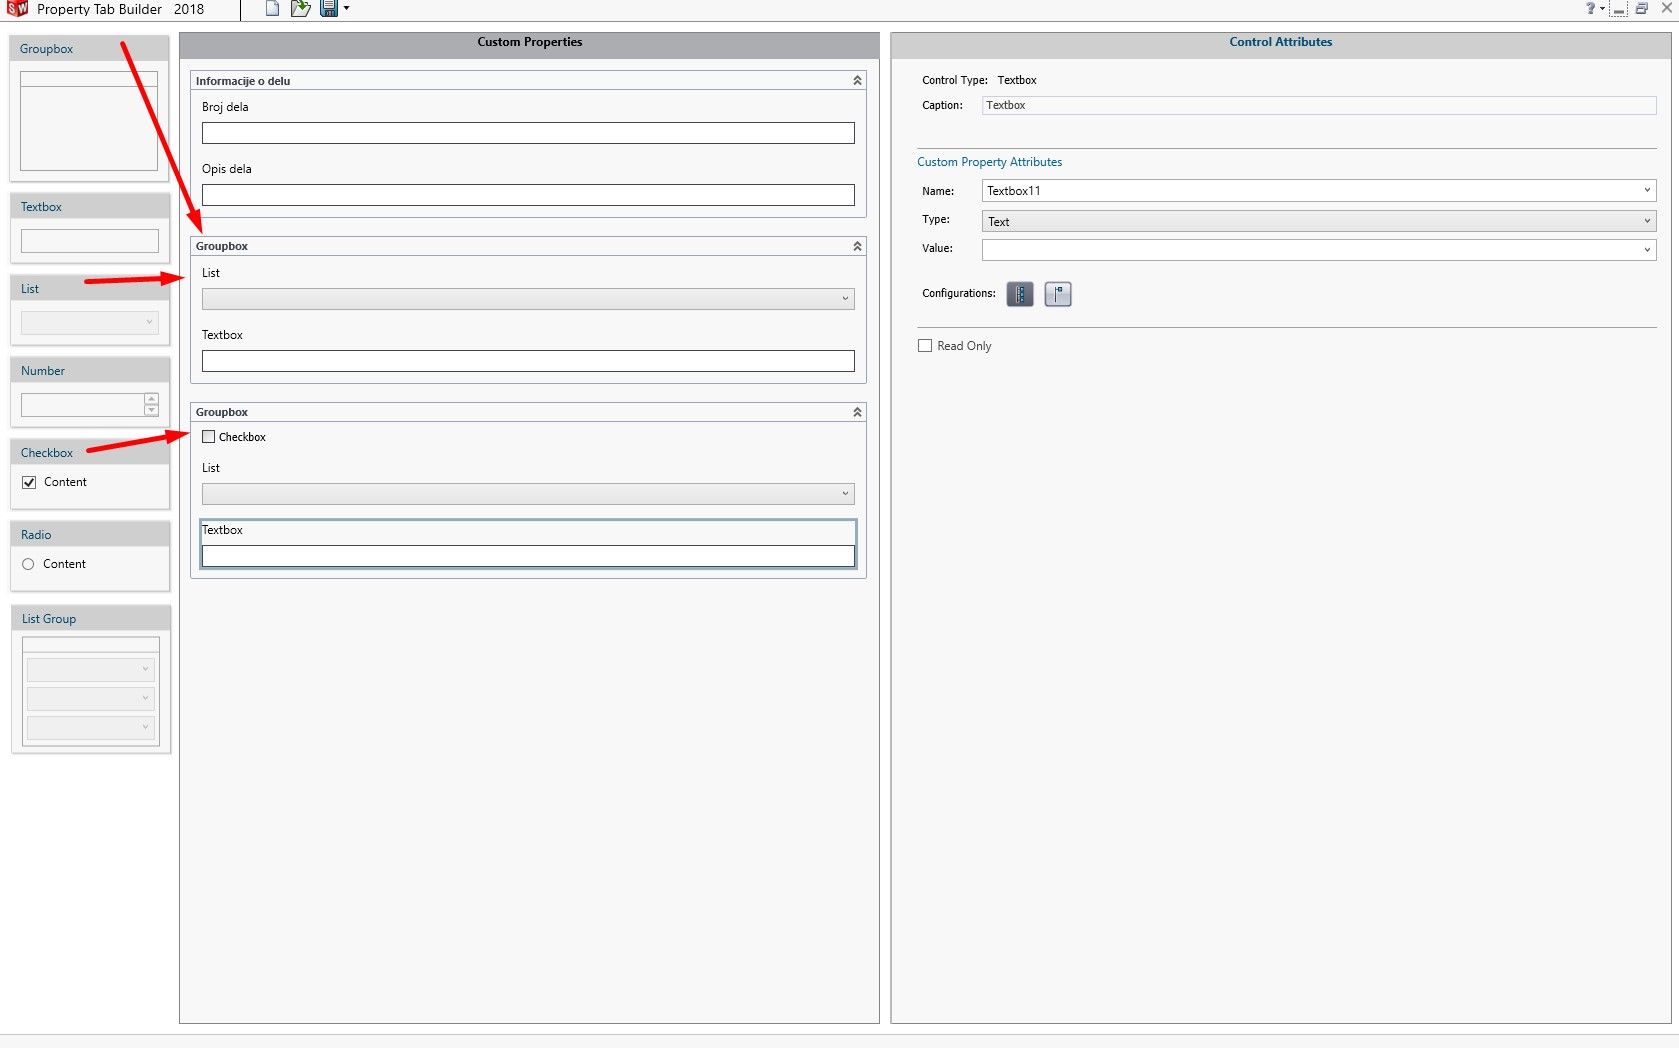
Task: Check the Checkbox inside the third Groupbox
Action: tap(208, 437)
